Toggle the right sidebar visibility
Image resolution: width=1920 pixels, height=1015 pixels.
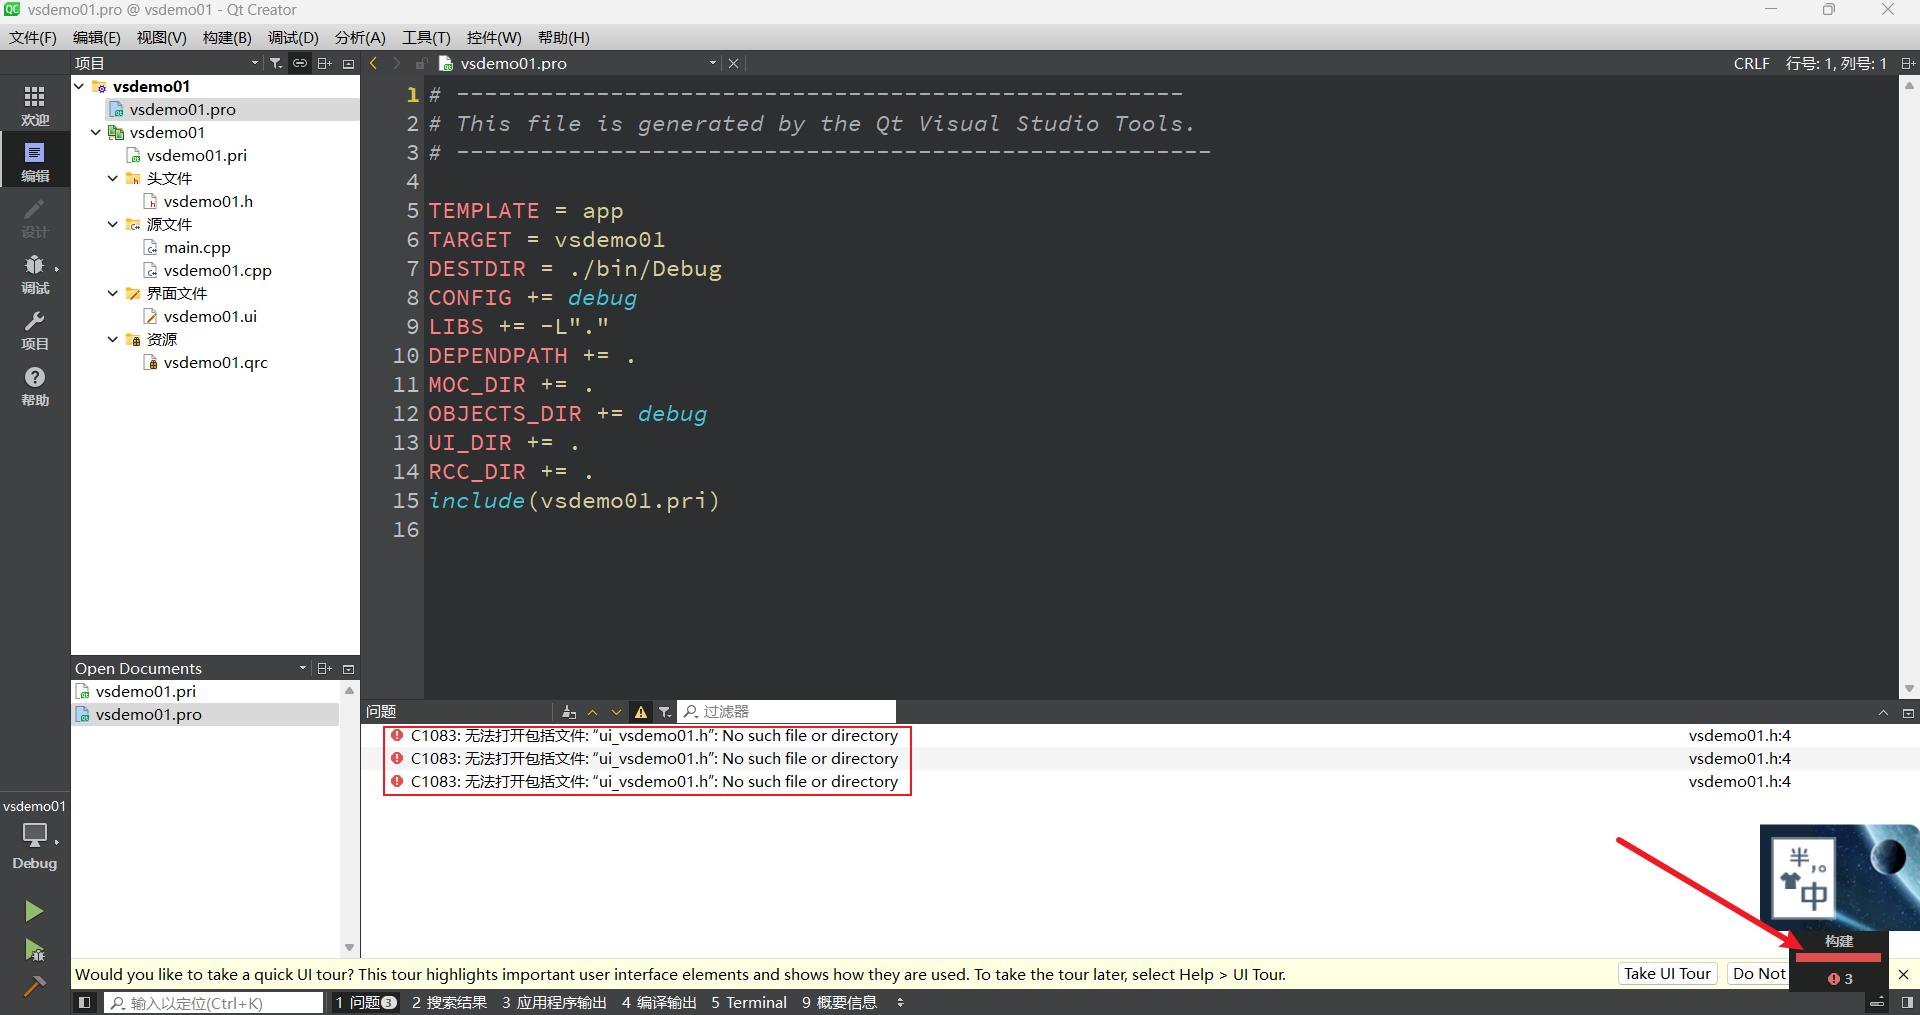[1907, 1002]
